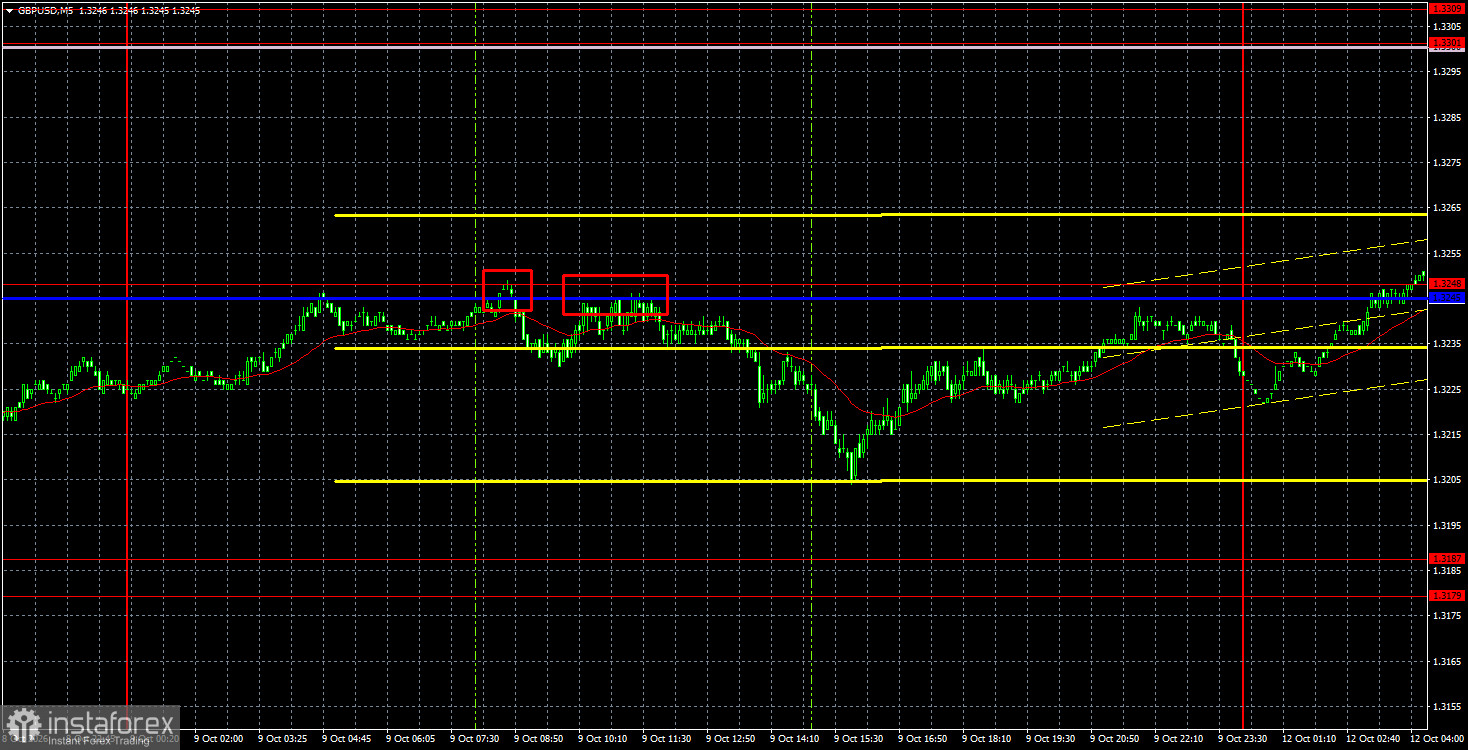The width and height of the screenshot is (1468, 750).
Task: Click the 12 Oct 01:10 time label
Action: (1310, 739)
